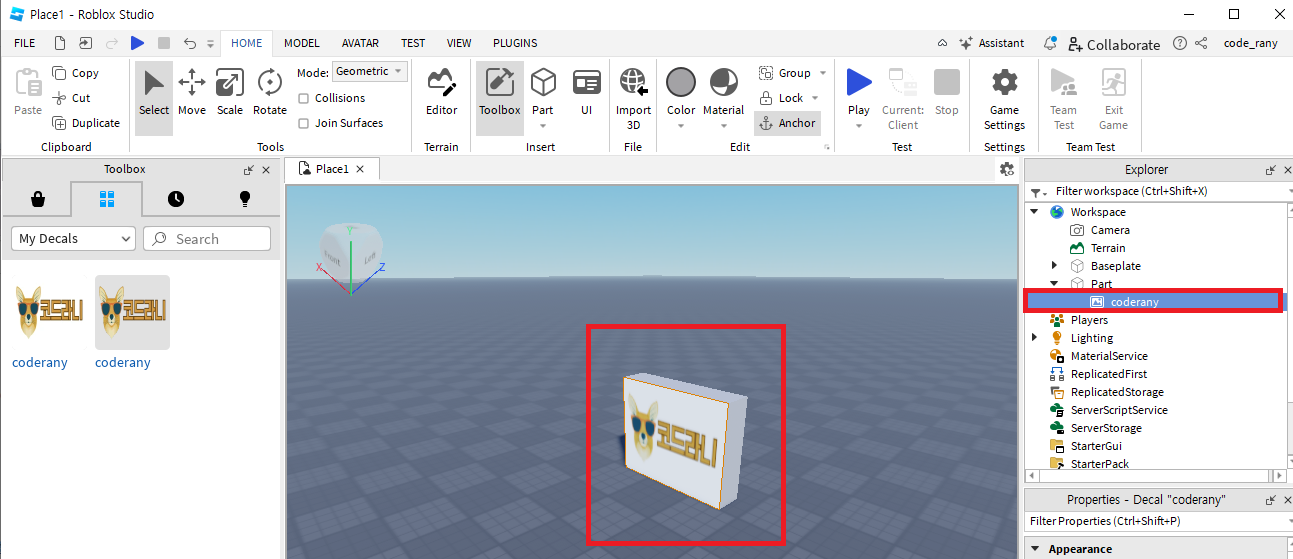Screen dimensions: 1293x559
Task: Click the Copy button
Action: pyautogui.click(x=76, y=73)
